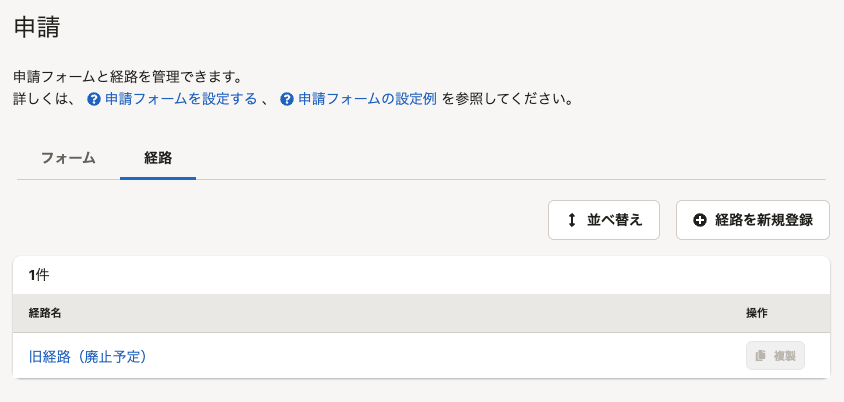Viewport: 844px width, 402px height.
Task: Click the help icon before 申請フォームを設定する
Action: (x=94, y=100)
